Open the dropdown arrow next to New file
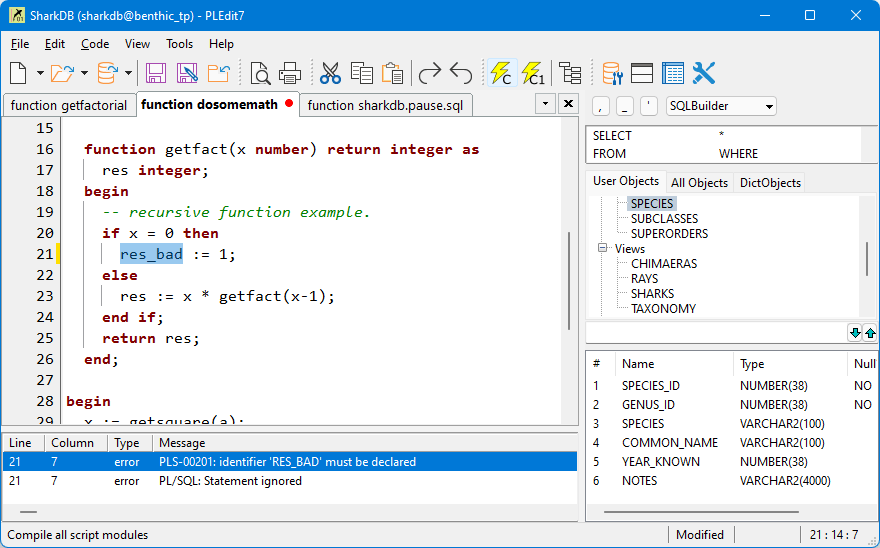 pos(40,73)
